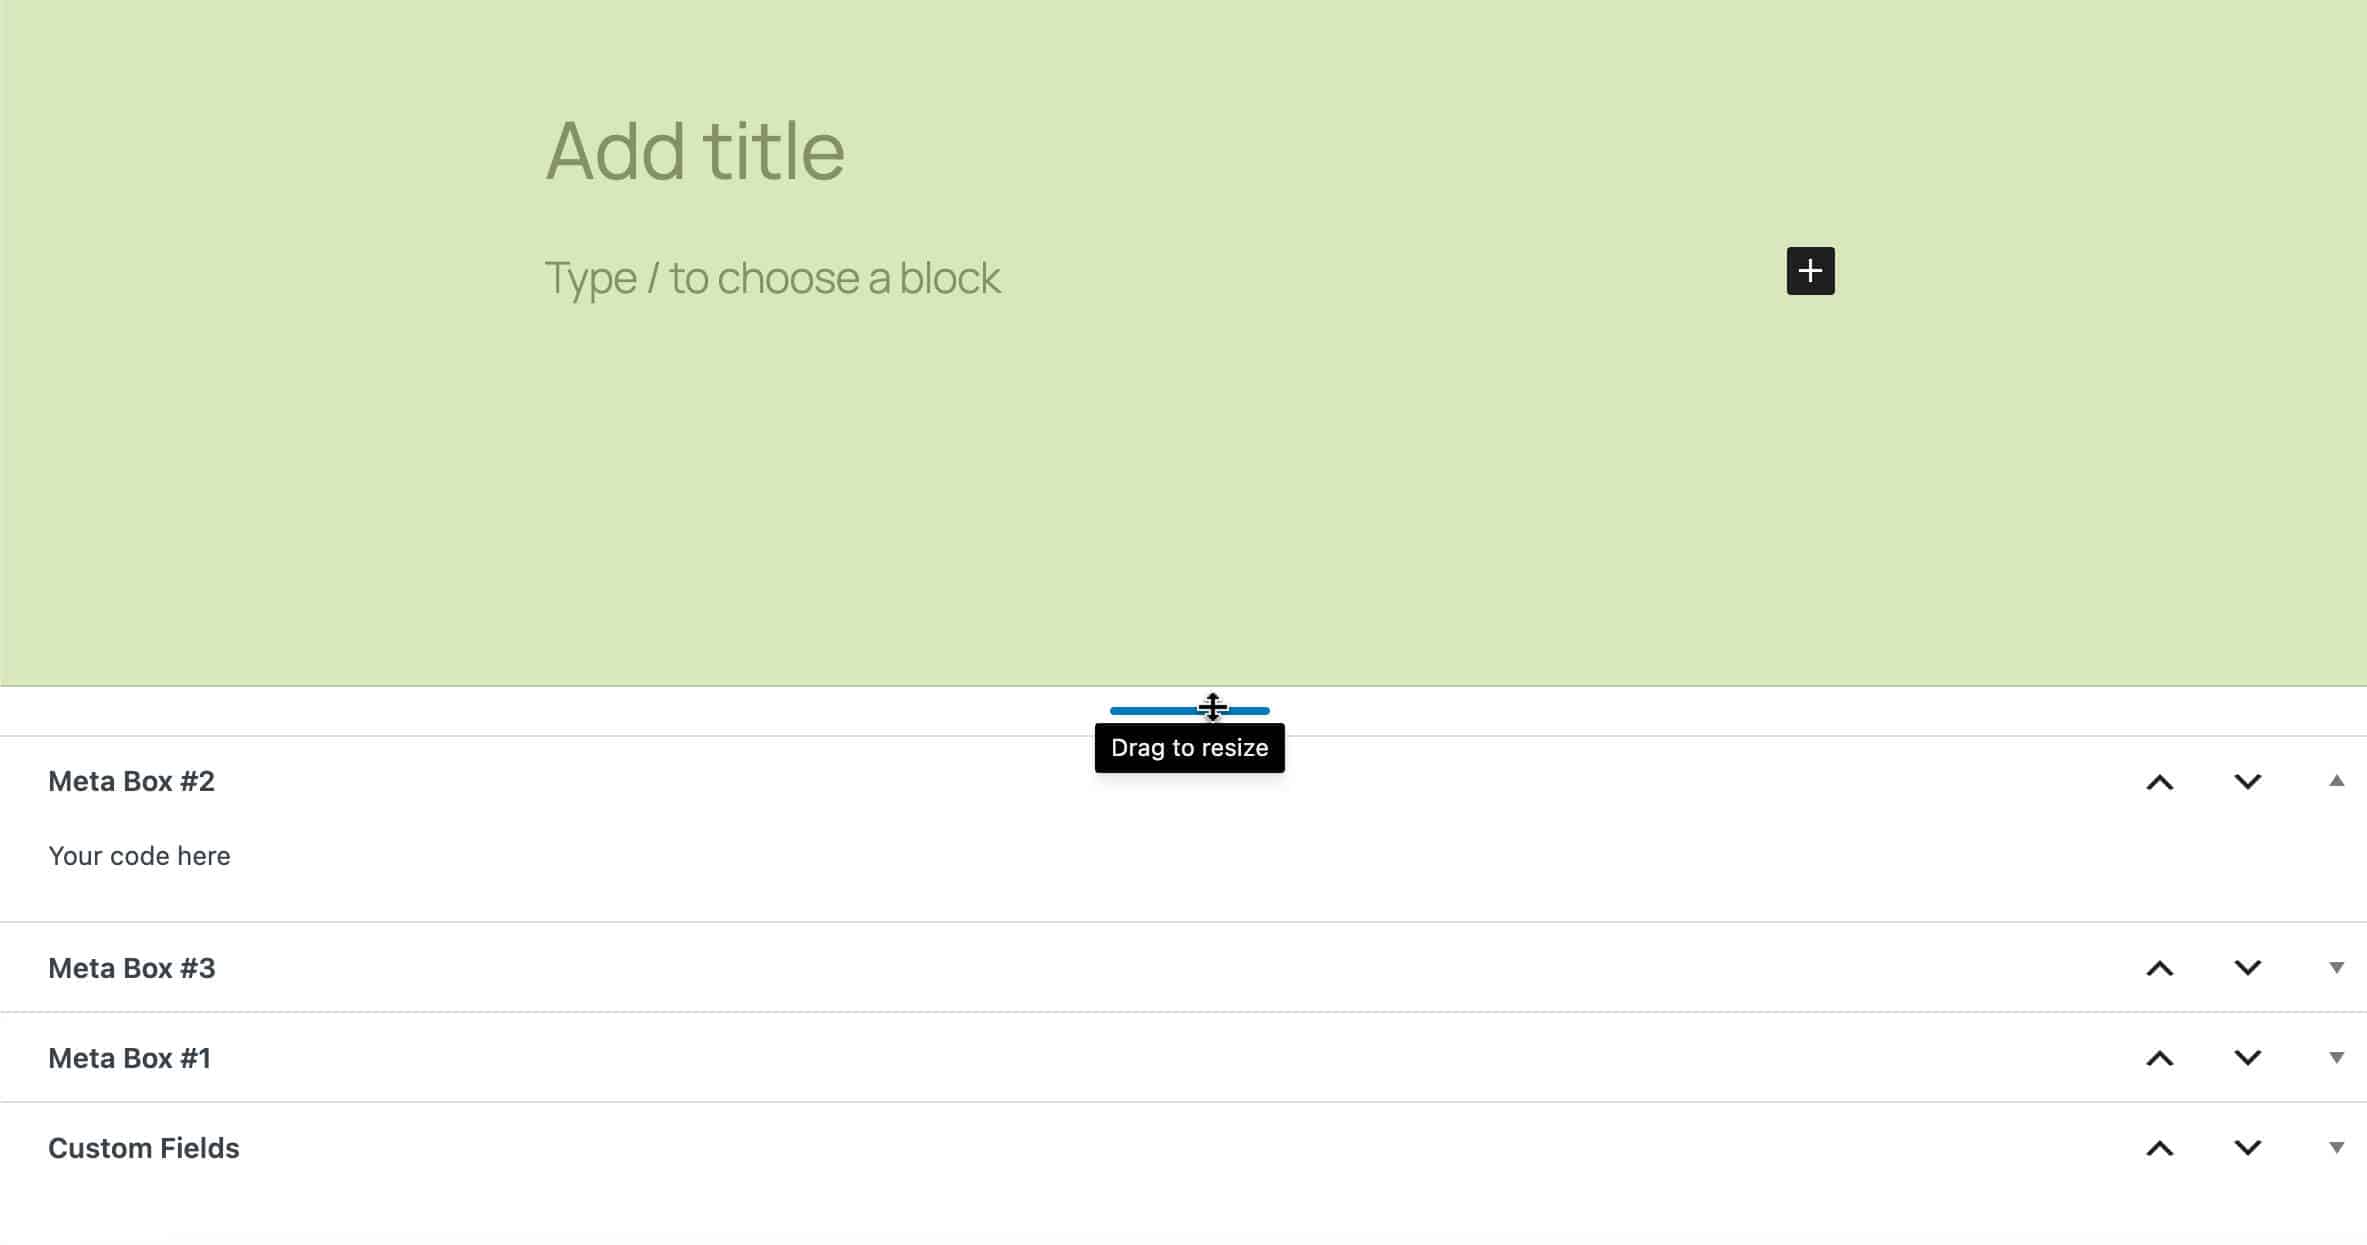This screenshot has height=1245, width=2367.
Task: Collapse Meta Box #3 upward
Action: click(x=2160, y=968)
